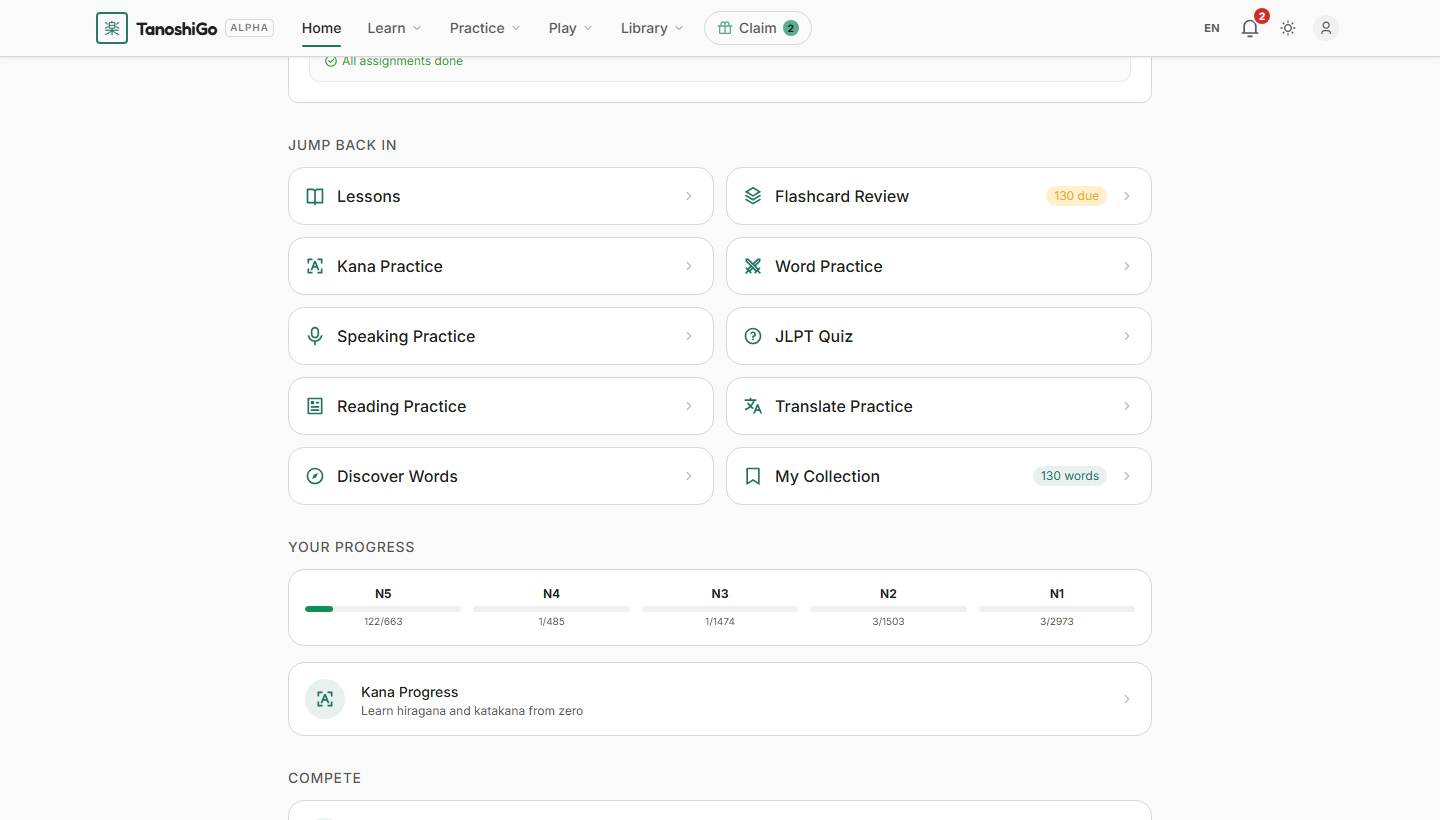Switch language via the EN button
This screenshot has width=1440, height=820.
point(1212,28)
